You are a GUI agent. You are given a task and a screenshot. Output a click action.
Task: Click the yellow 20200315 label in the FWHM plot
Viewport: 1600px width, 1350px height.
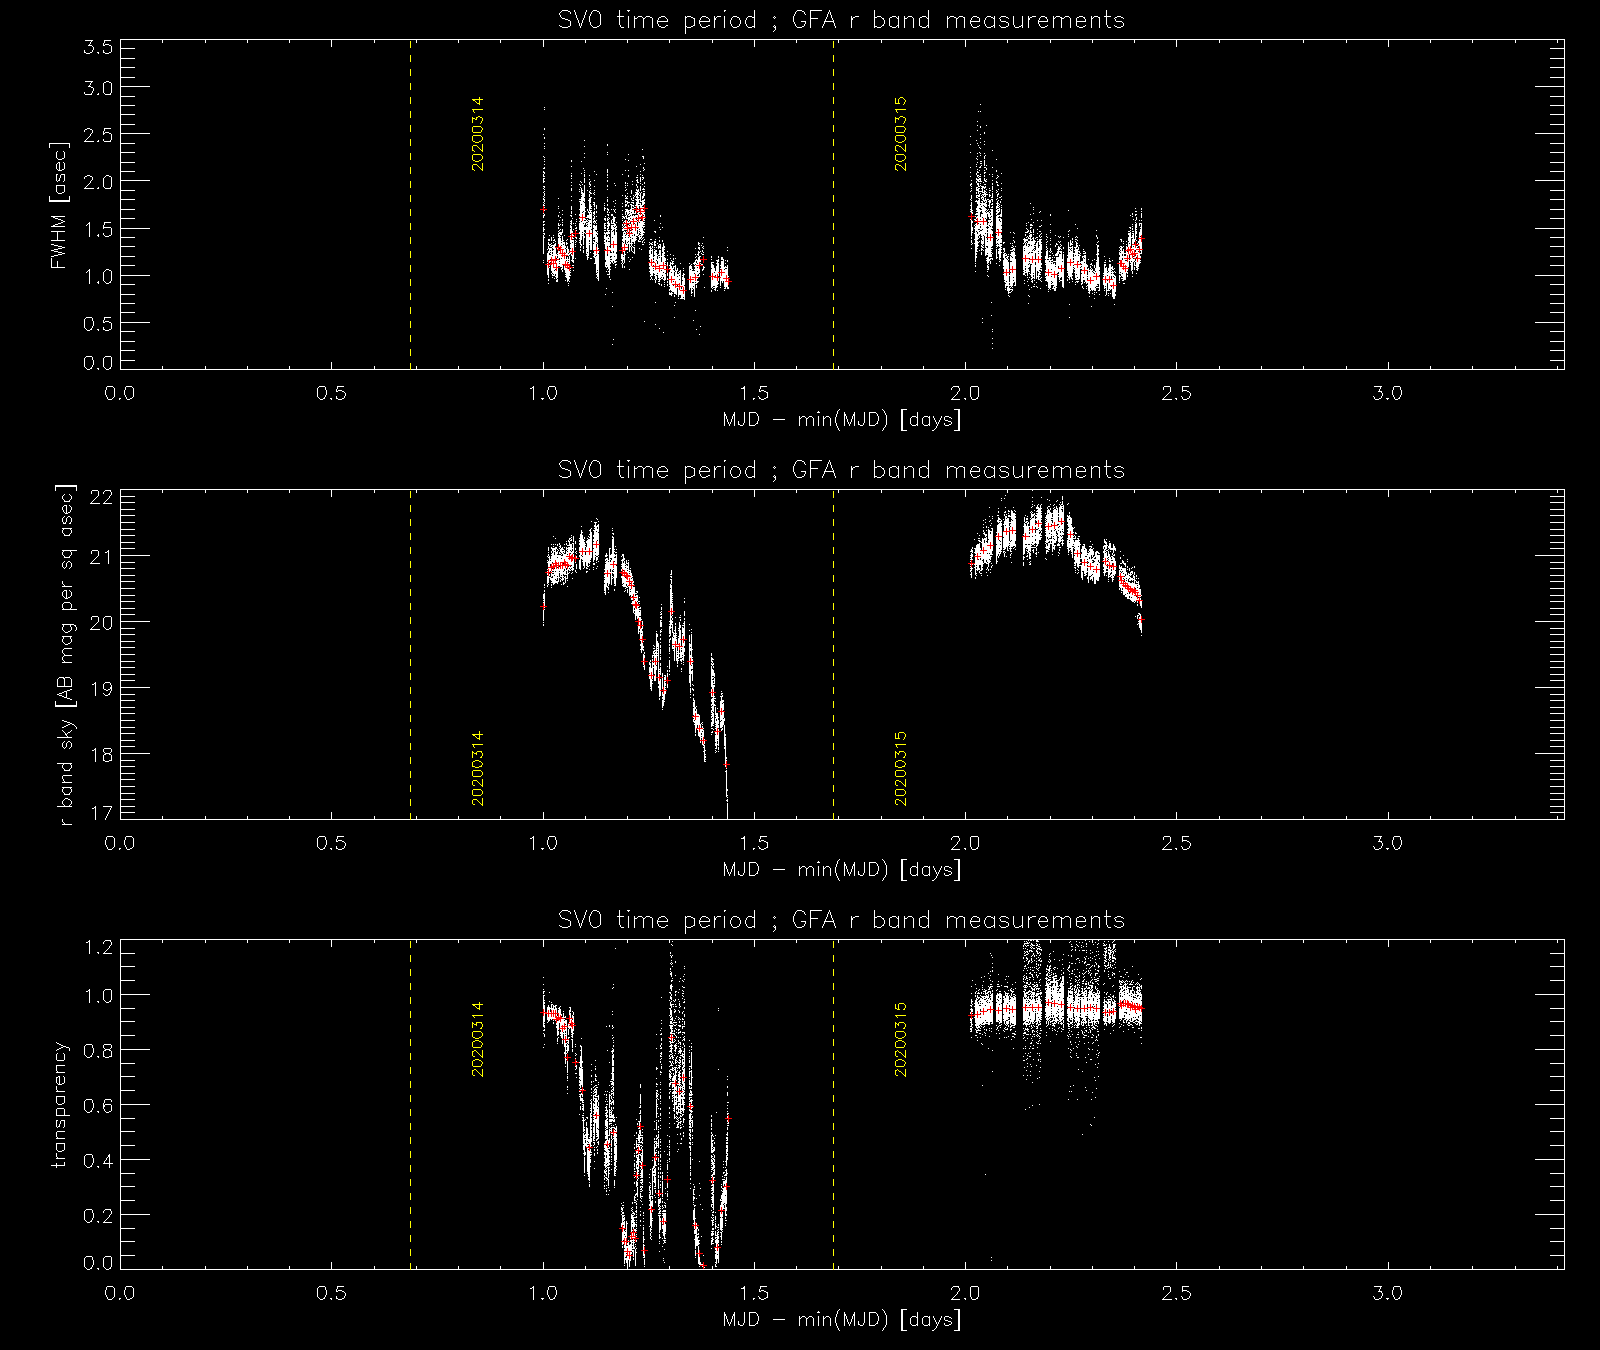click(x=901, y=134)
